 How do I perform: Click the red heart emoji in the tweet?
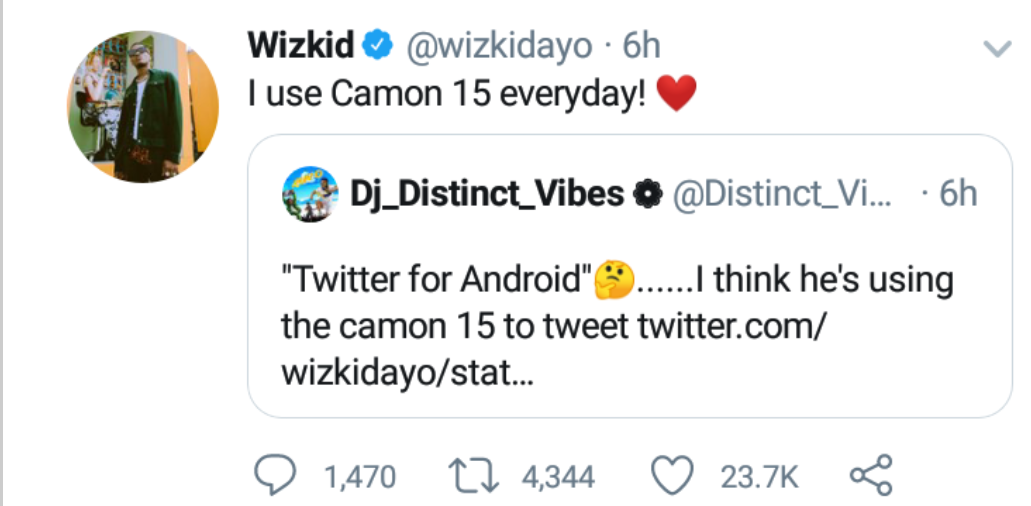677,95
